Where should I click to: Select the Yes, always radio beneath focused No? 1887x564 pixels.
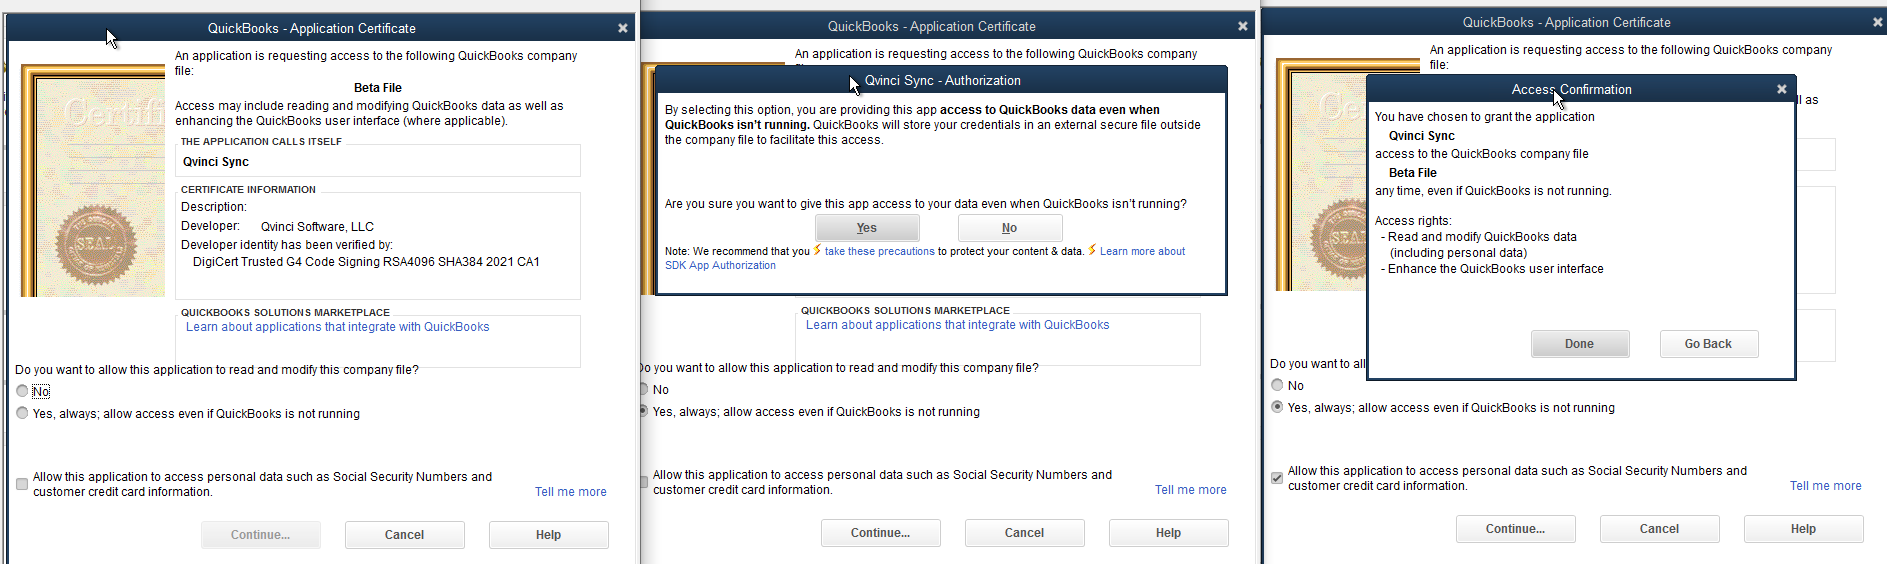pyautogui.click(x=22, y=413)
